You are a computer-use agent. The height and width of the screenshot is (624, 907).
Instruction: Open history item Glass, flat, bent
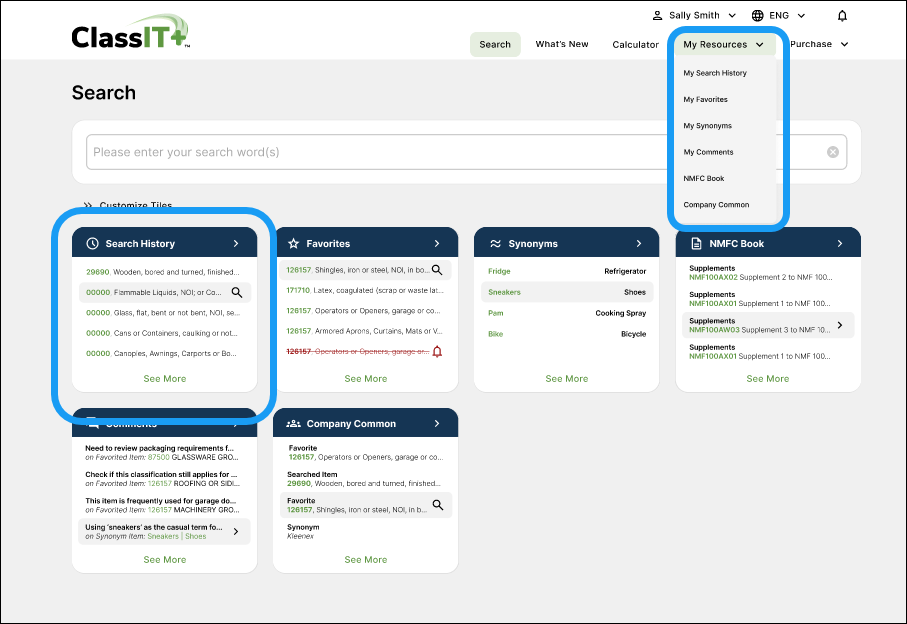point(164,313)
